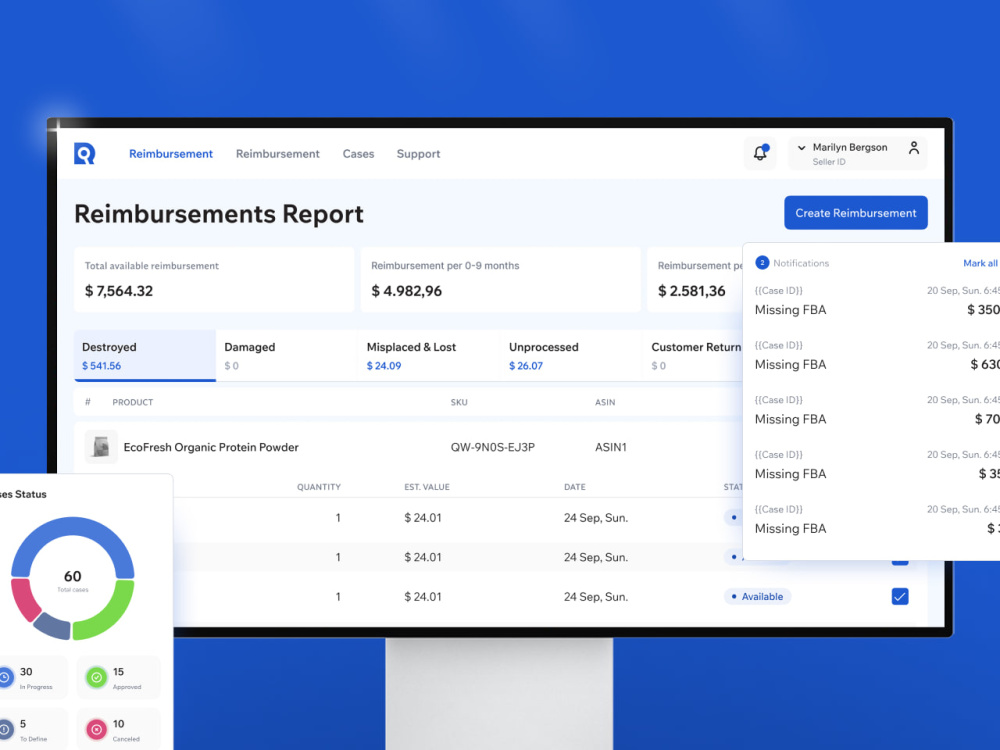Click the DATE column header
1000x750 pixels.
click(575, 487)
